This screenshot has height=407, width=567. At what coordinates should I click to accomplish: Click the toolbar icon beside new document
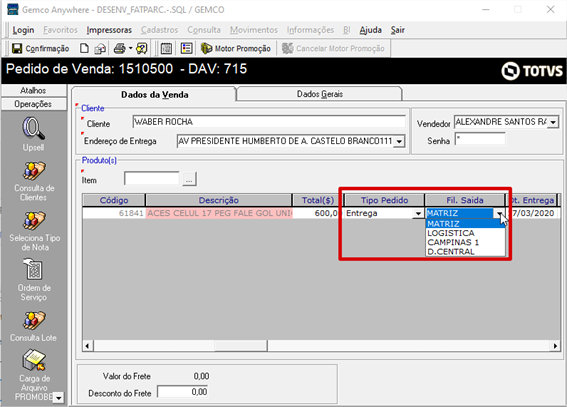[x=100, y=48]
